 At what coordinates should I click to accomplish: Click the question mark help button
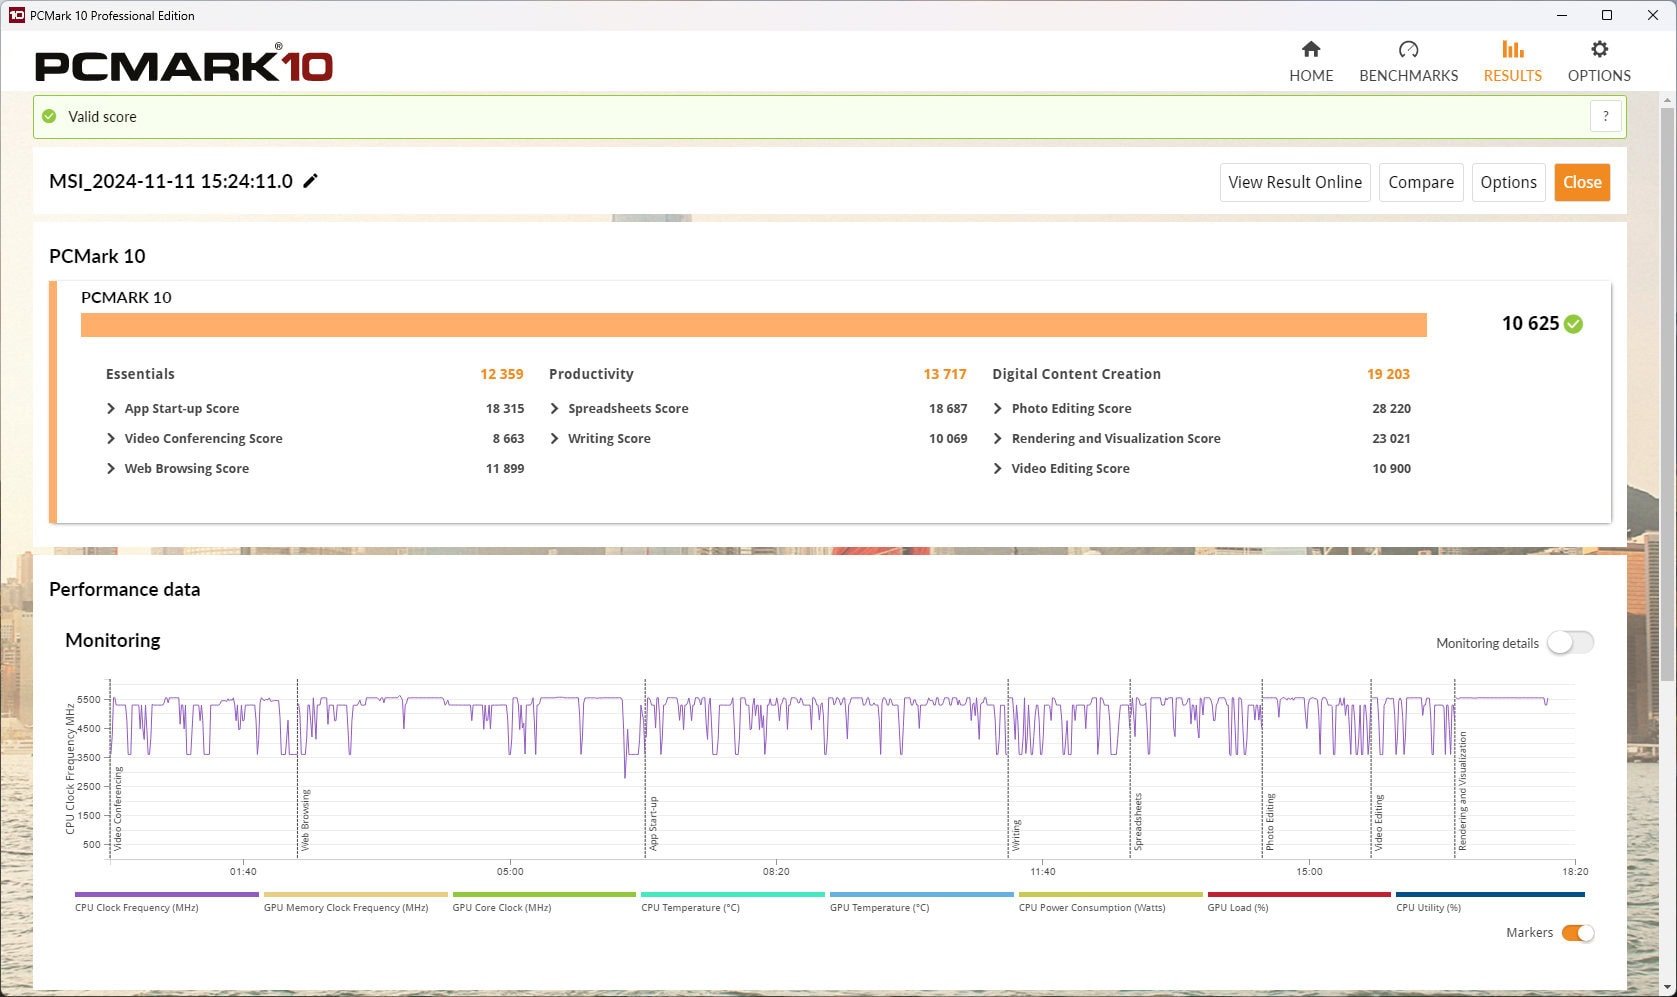click(1605, 116)
